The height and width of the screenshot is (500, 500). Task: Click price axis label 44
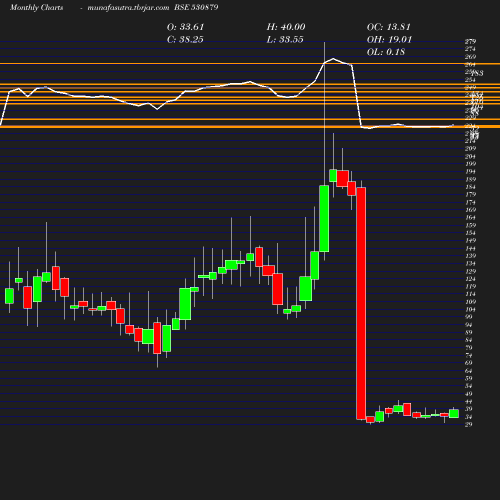pos(469,402)
